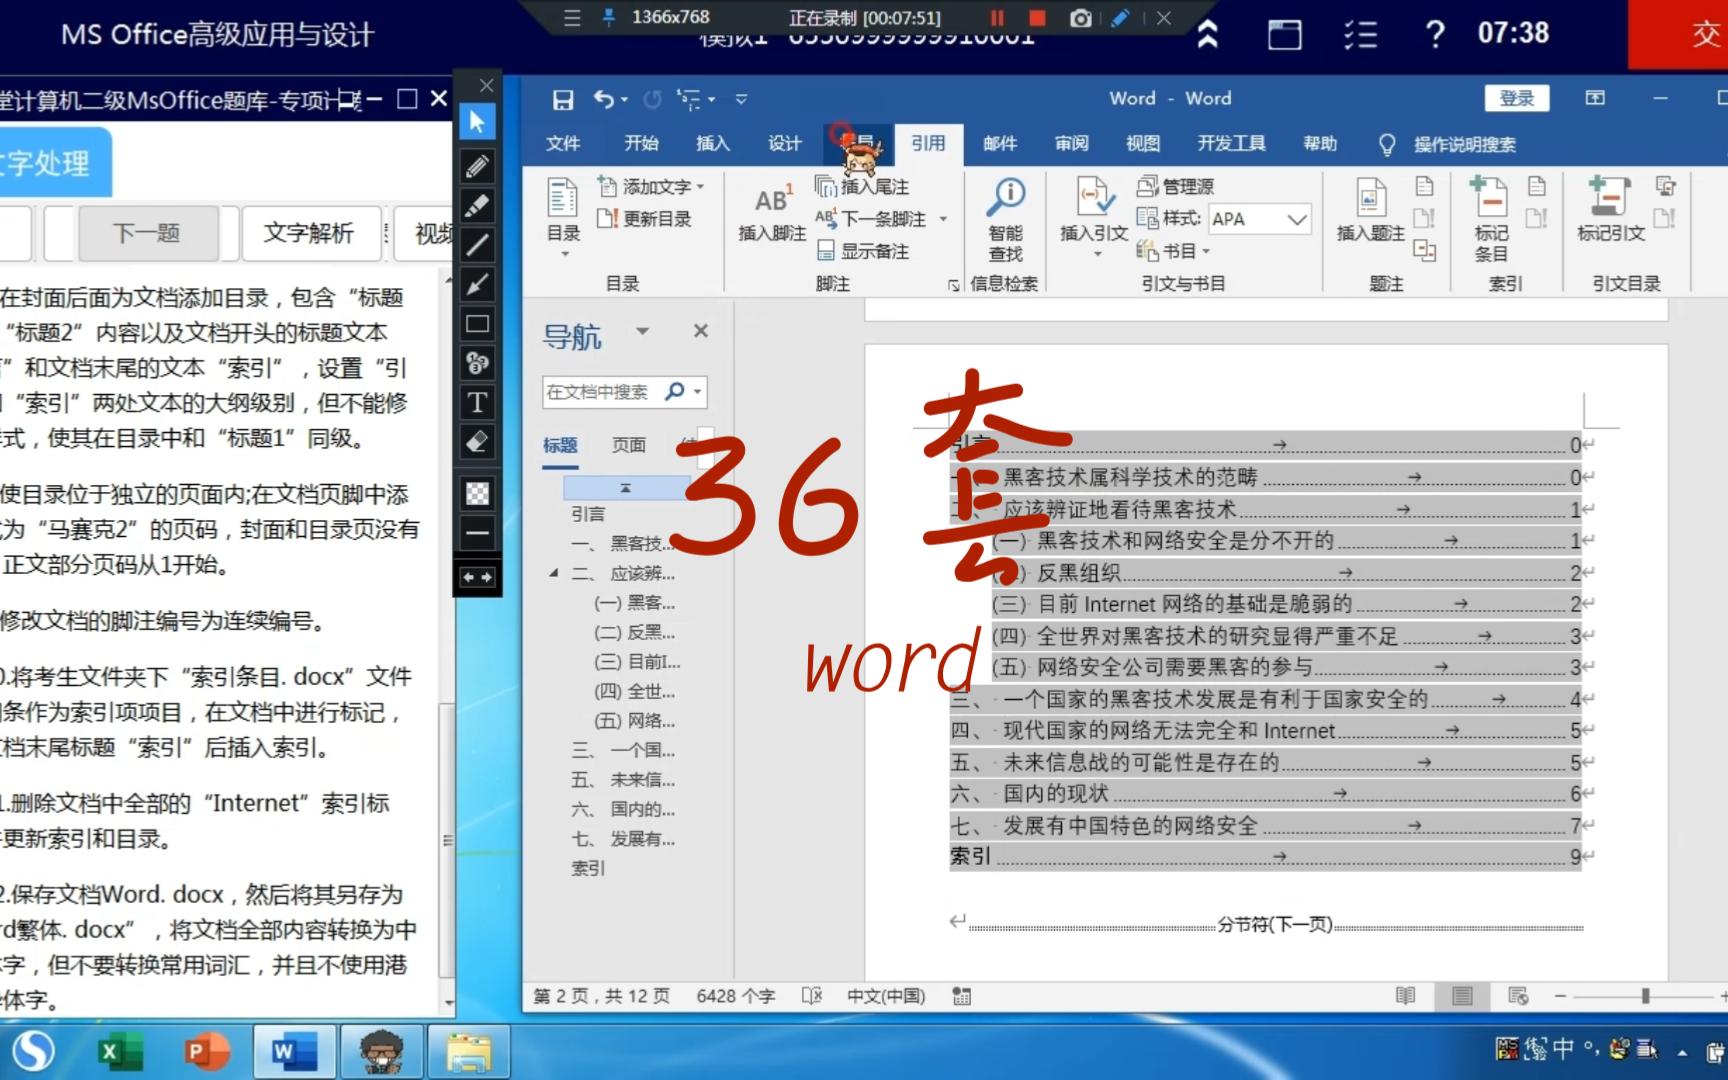Click 更新目录 Update Table button
The width and height of the screenshot is (1728, 1080).
[x=644, y=218]
